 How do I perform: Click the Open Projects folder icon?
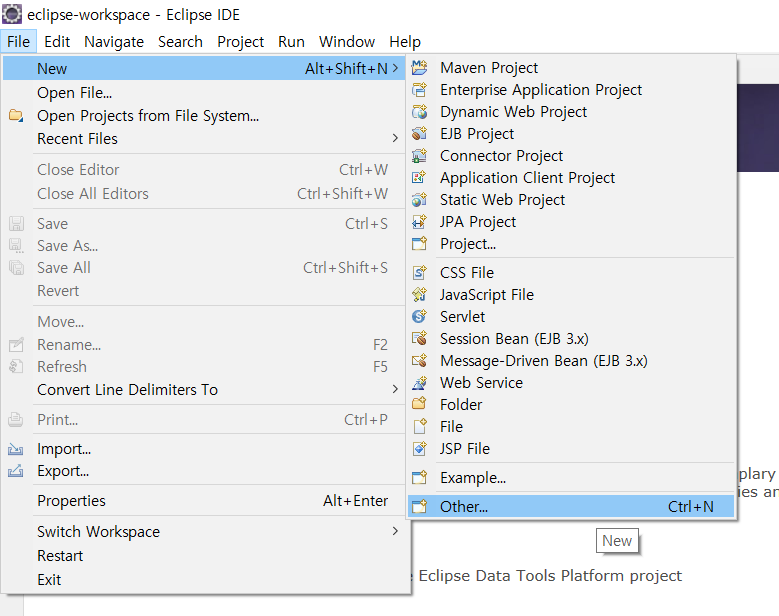tap(16, 116)
